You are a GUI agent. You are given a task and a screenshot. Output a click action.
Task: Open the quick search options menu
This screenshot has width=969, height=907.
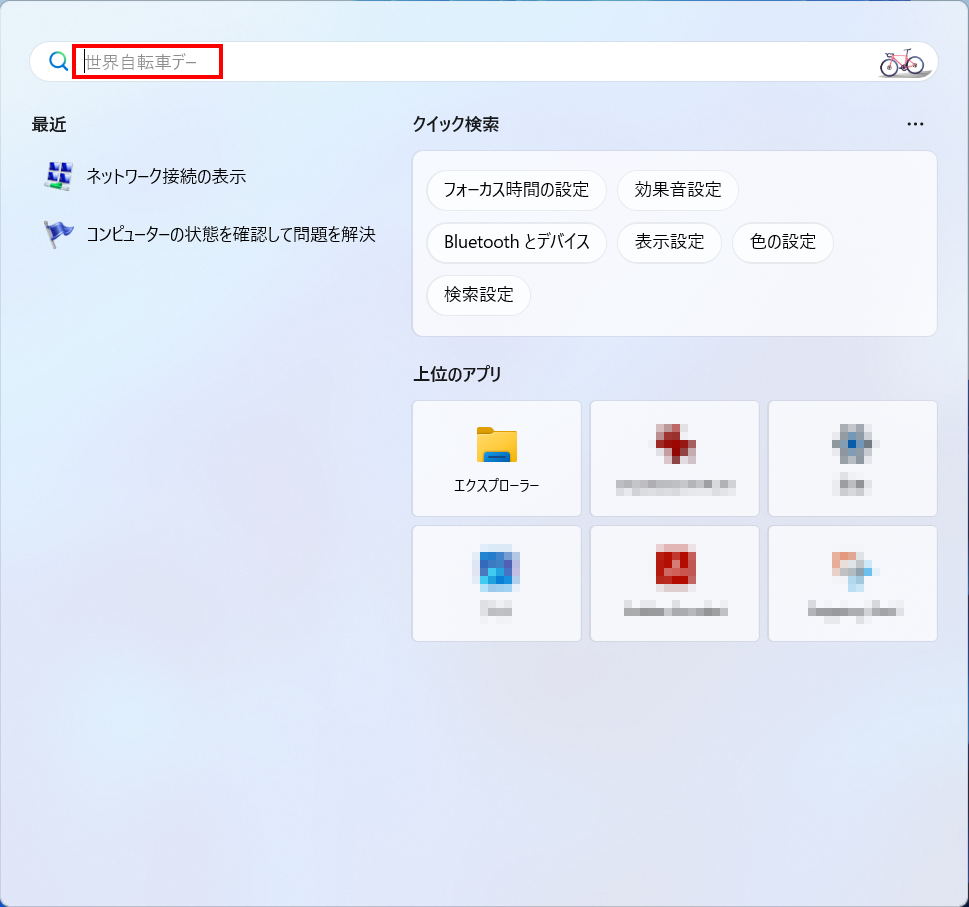[914, 124]
